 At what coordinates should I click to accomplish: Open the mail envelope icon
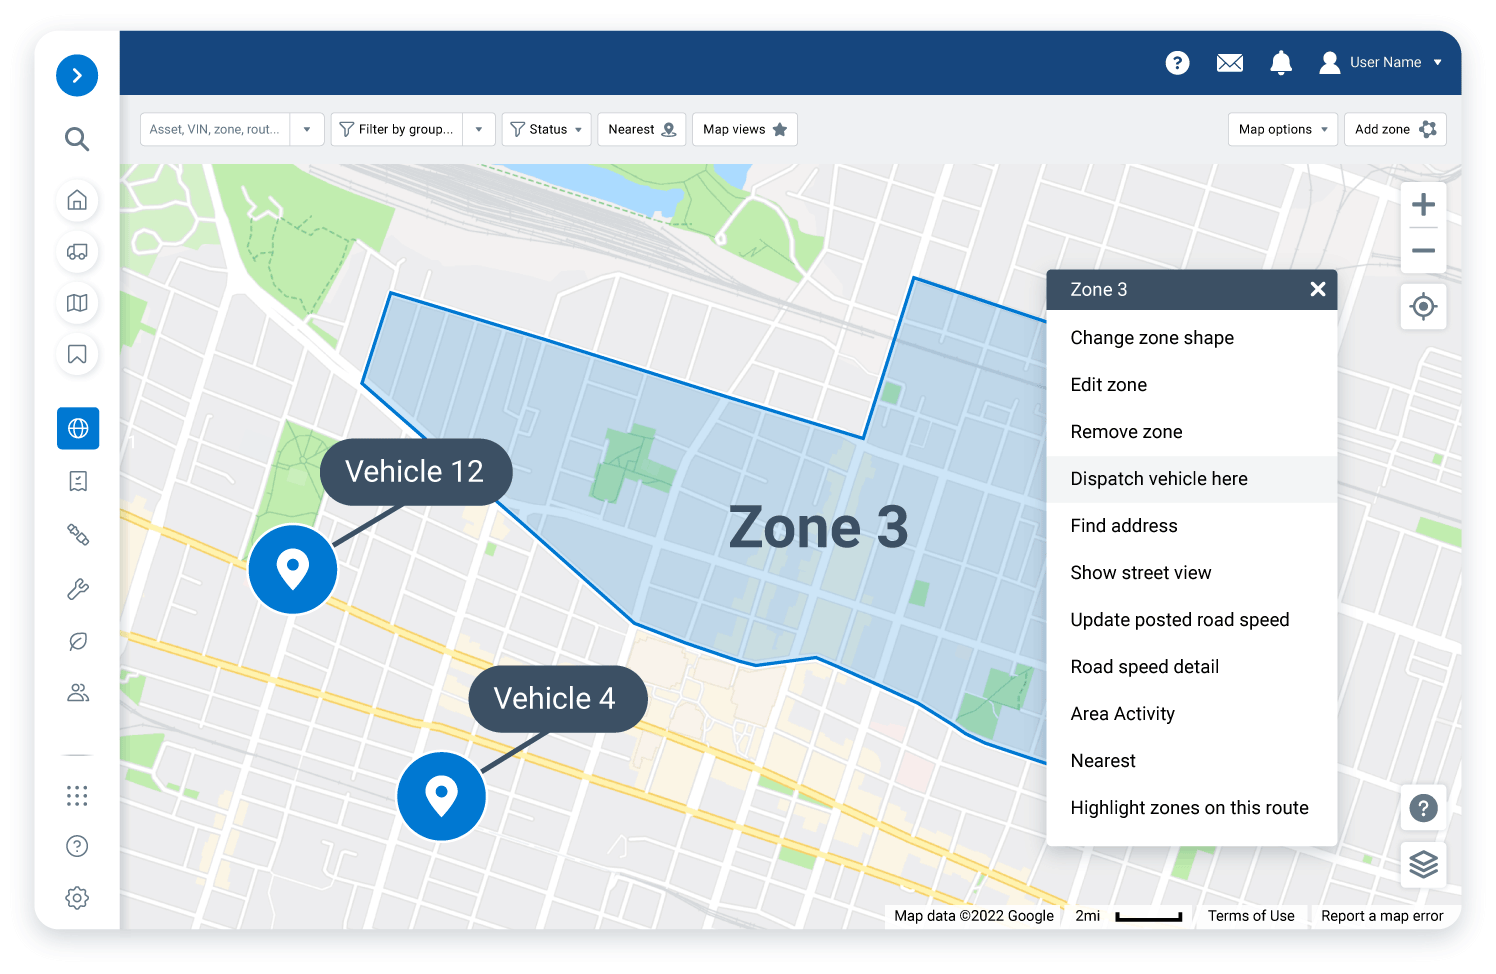[1229, 63]
